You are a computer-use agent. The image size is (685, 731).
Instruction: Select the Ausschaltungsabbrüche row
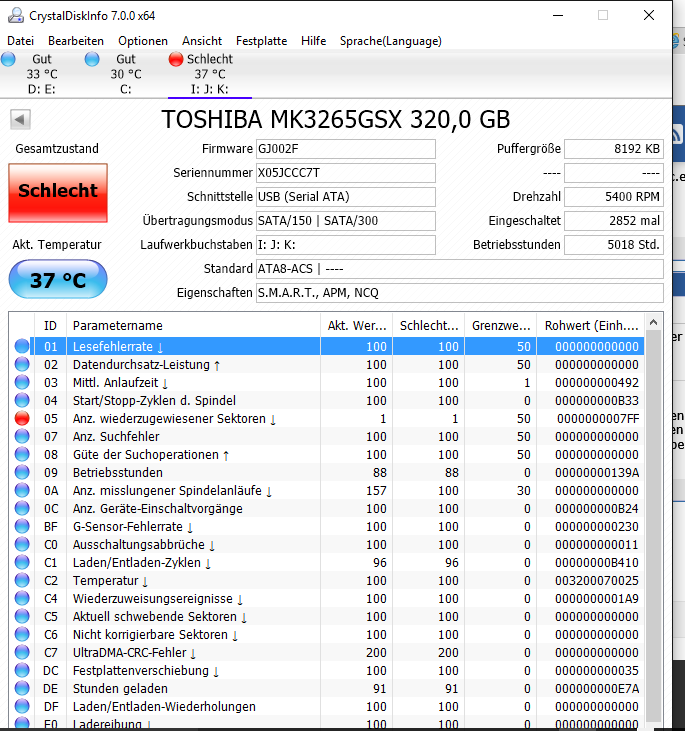click(327, 545)
